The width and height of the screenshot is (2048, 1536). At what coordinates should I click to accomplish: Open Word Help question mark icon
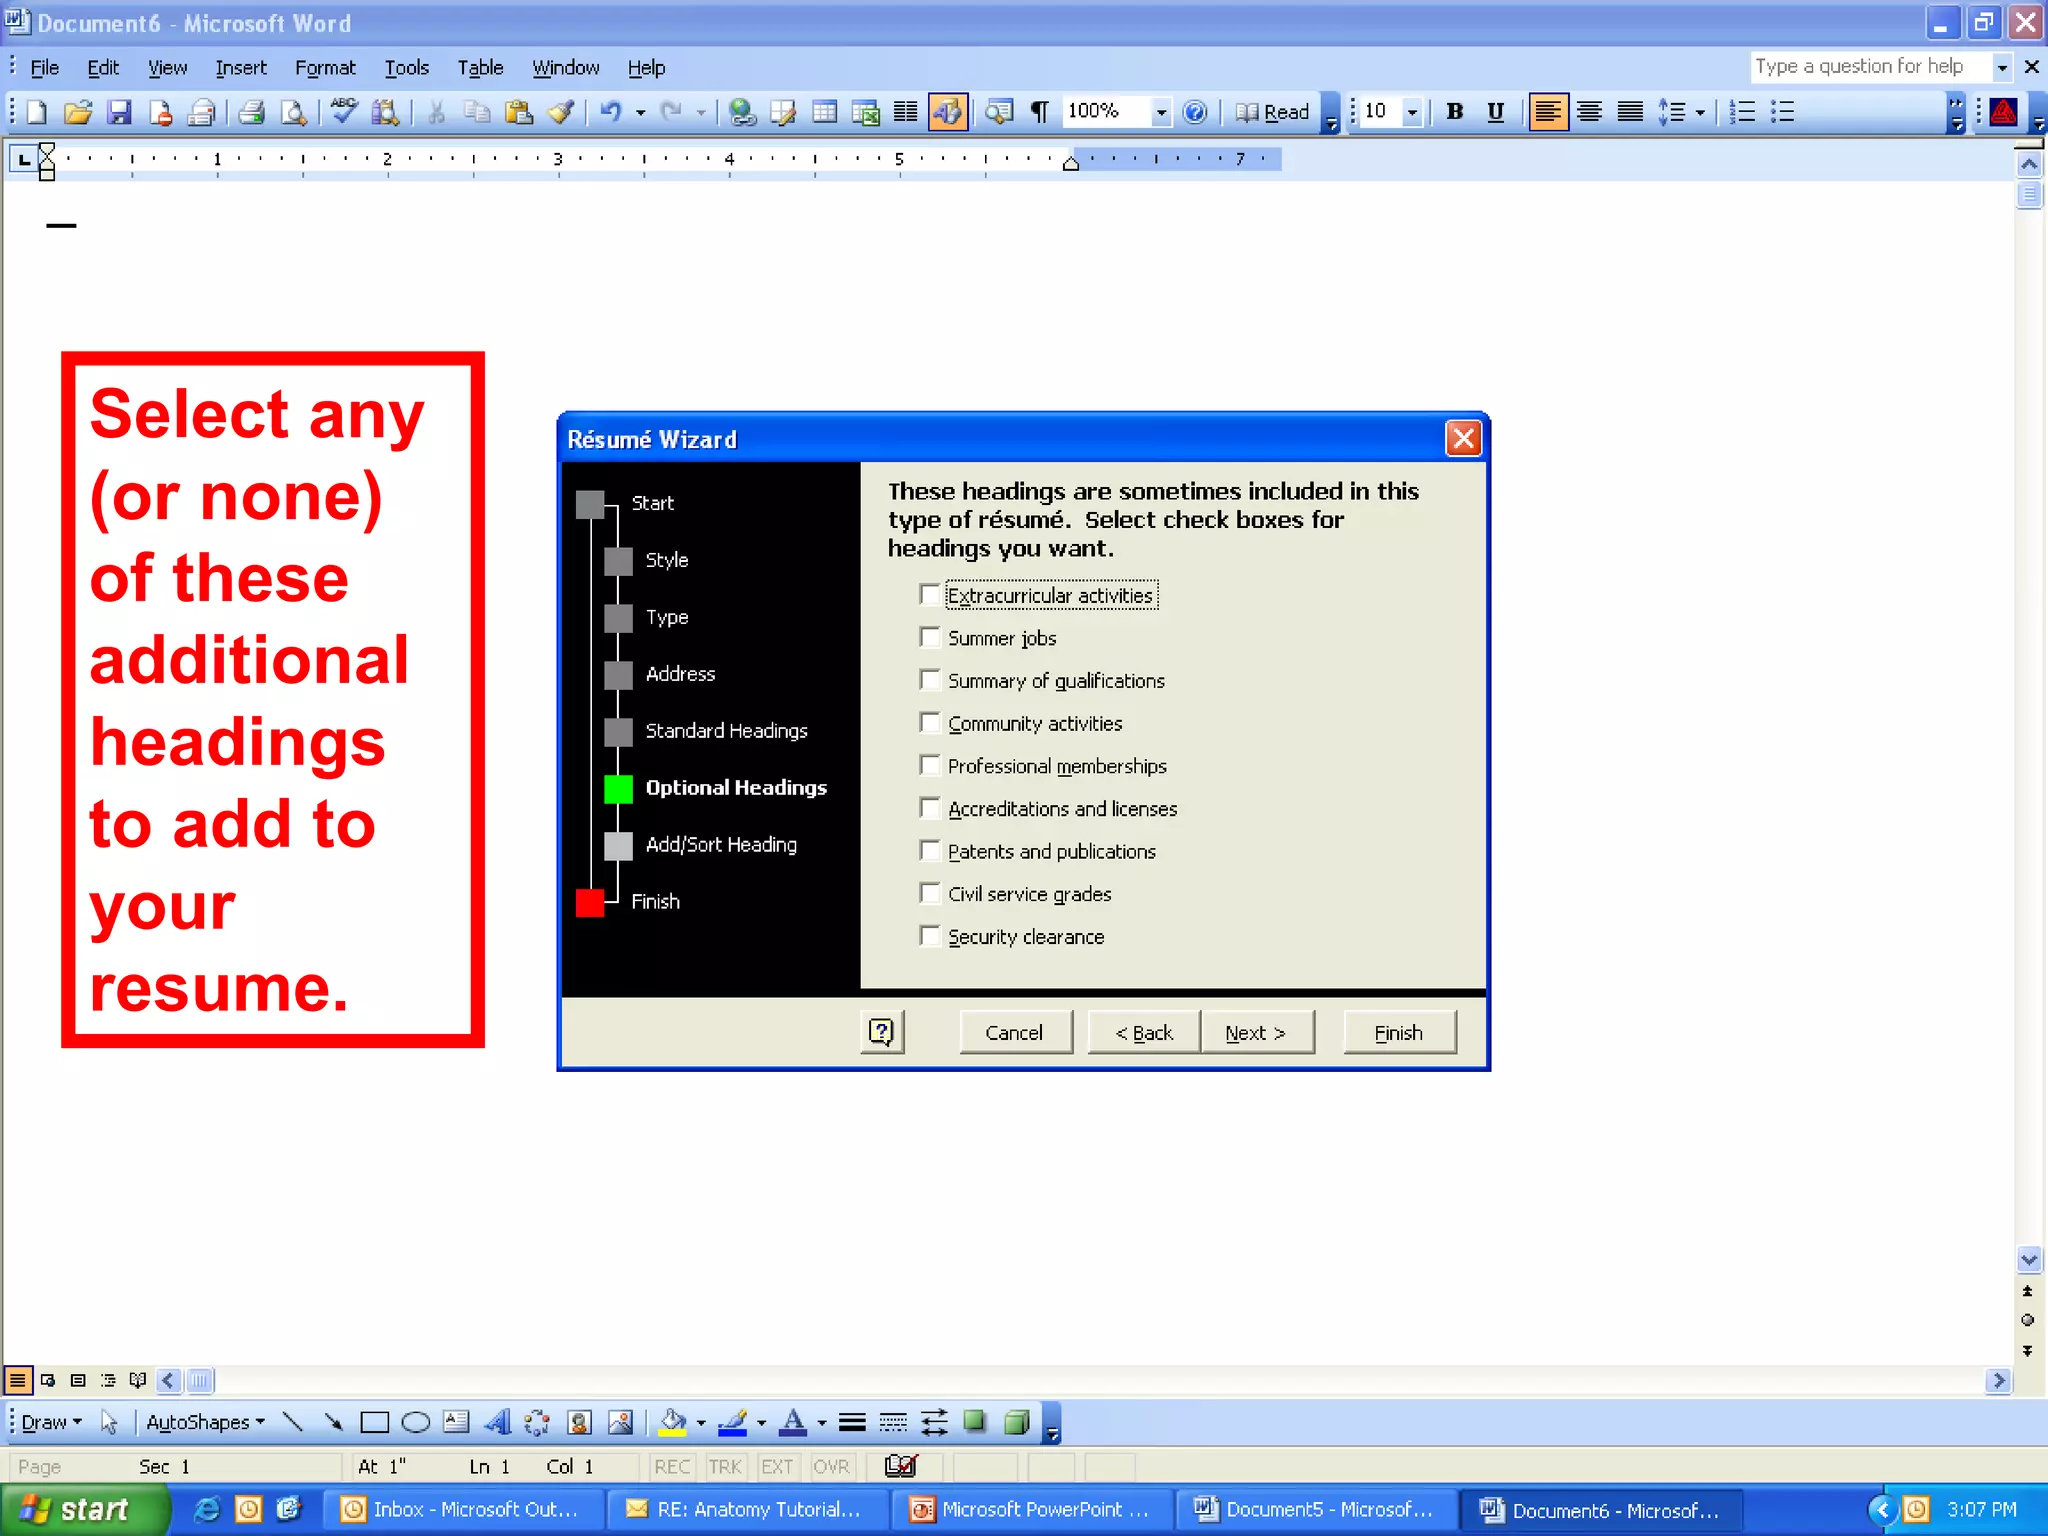pos(1195,112)
